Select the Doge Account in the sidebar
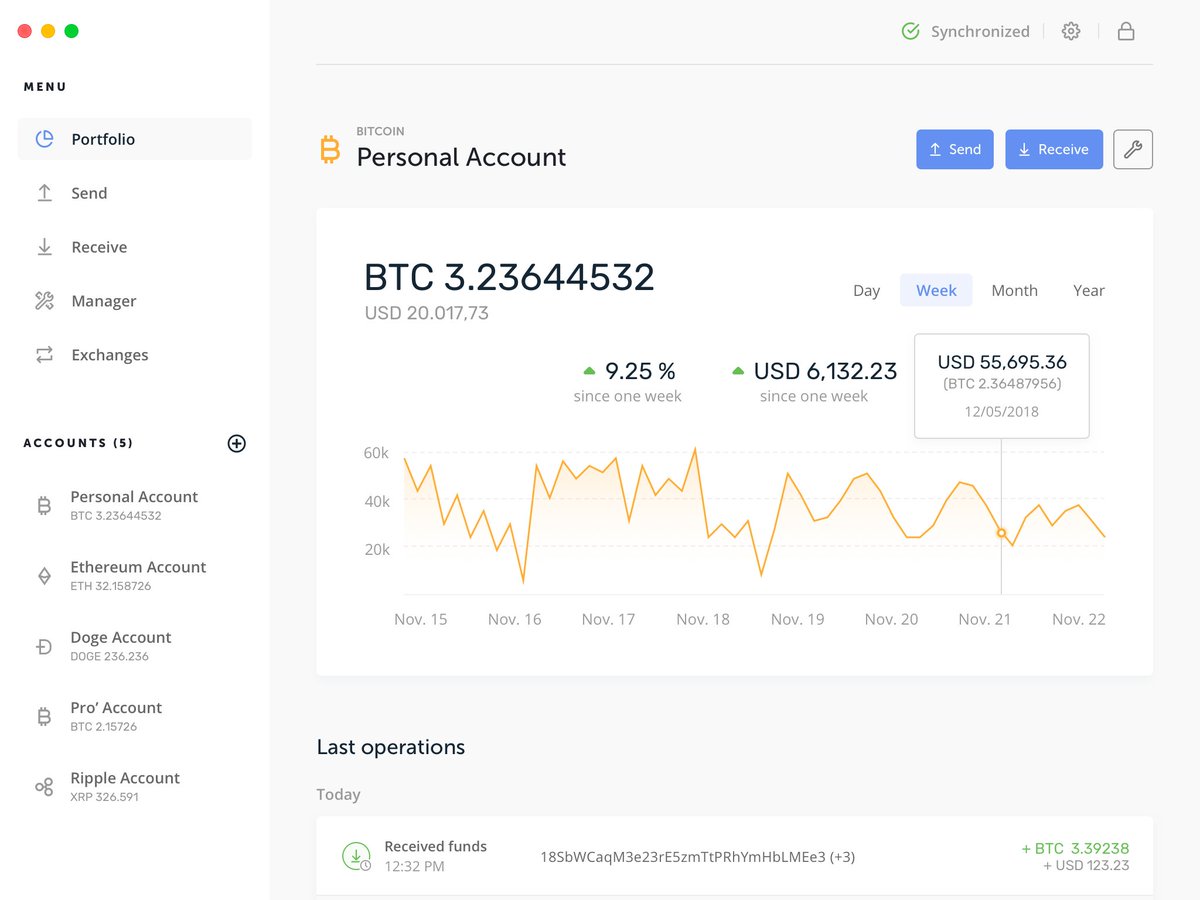This screenshot has height=900, width=1200. click(121, 645)
